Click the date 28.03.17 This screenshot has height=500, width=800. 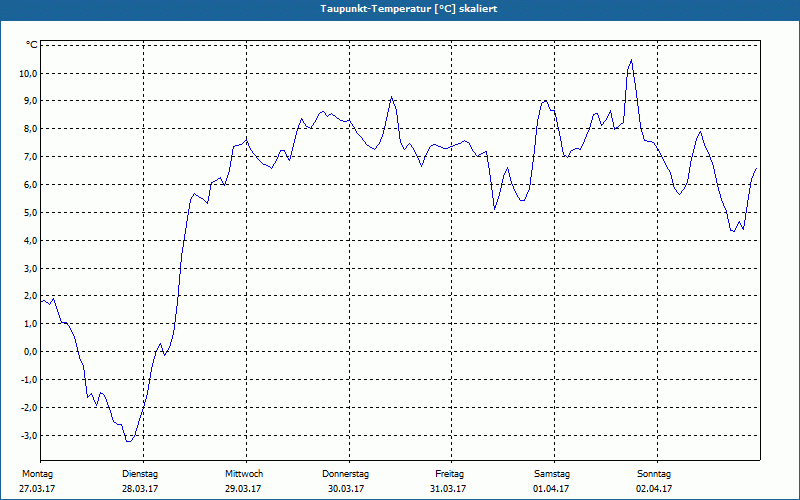[x=140, y=489]
